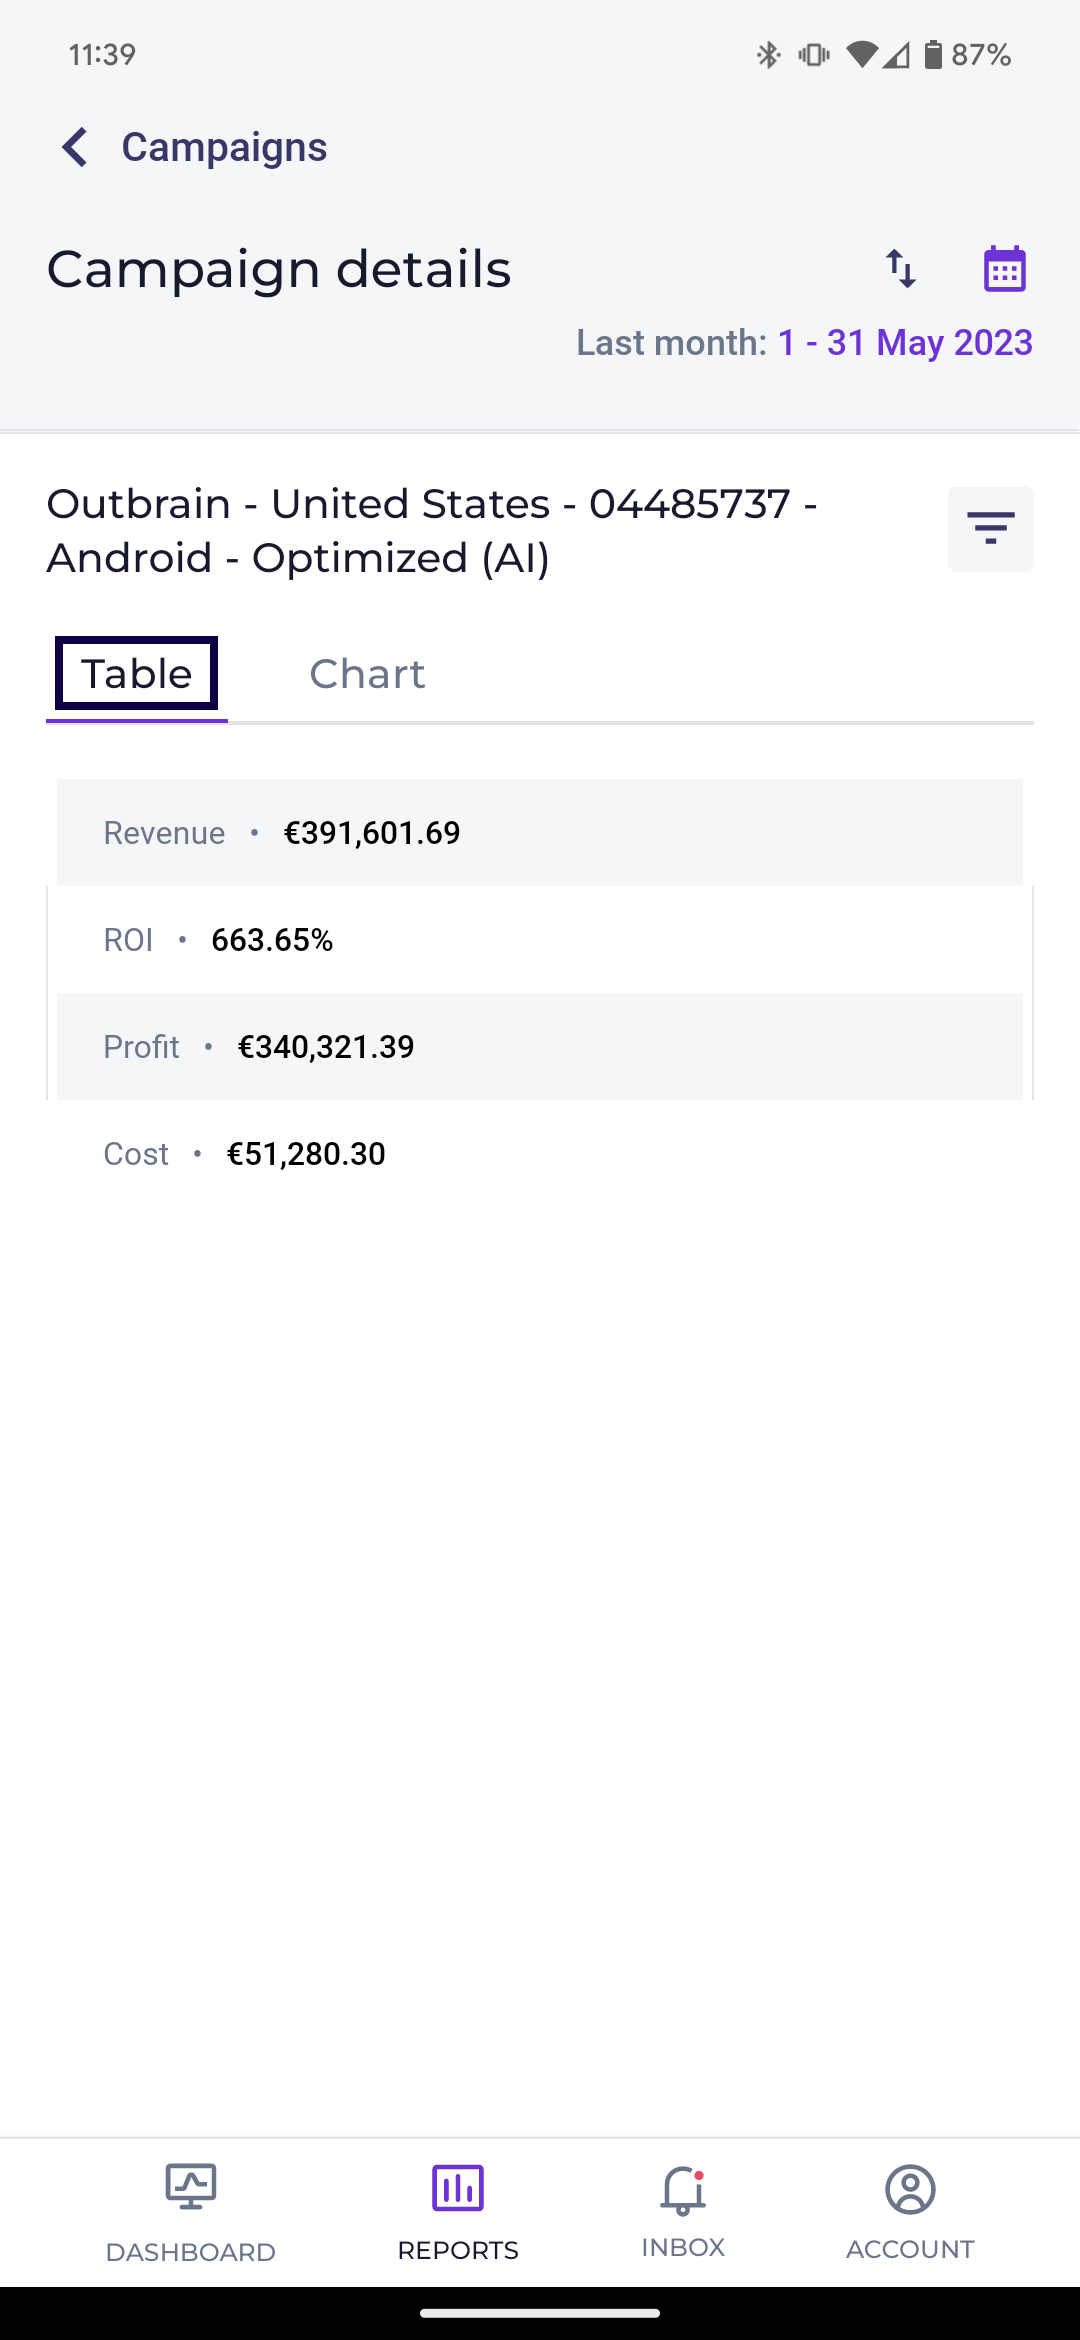Tap the Last month label
The image size is (1080, 2340).
671,343
